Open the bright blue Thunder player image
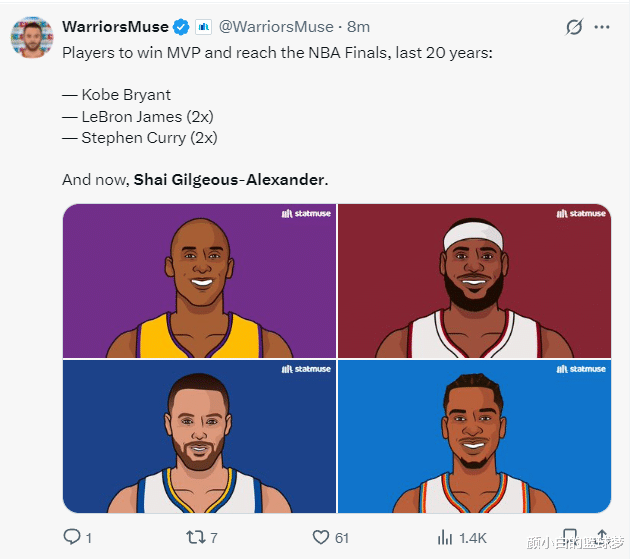The image size is (632, 559). click(474, 436)
